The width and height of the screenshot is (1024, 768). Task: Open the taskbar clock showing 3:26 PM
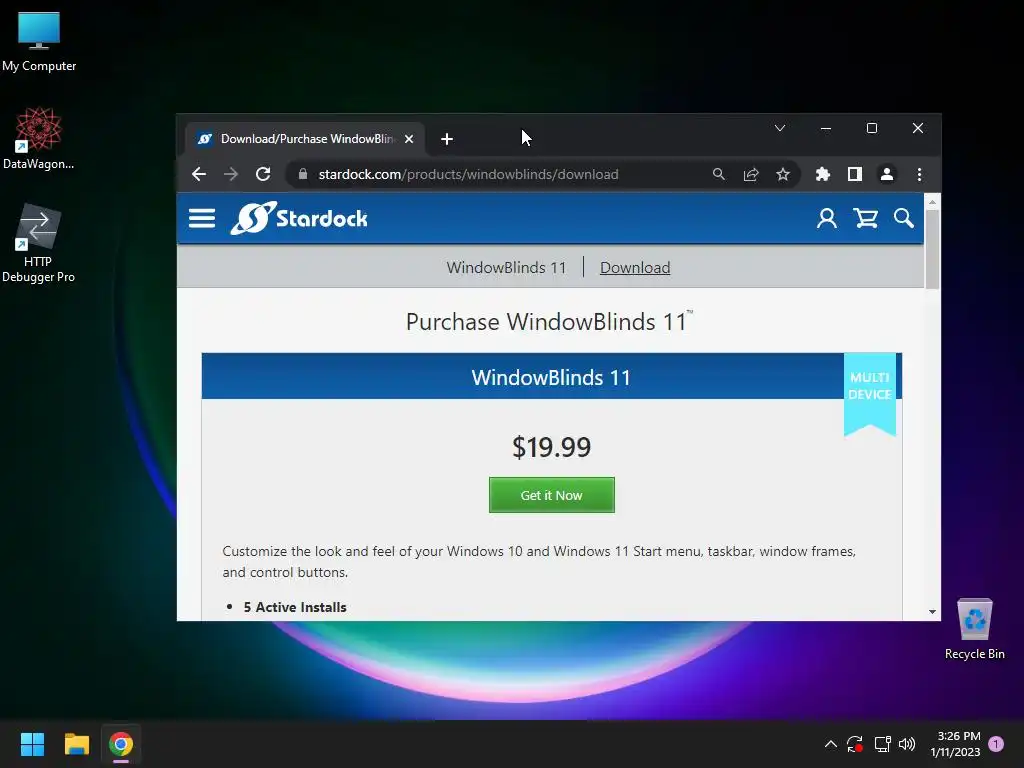[x=955, y=744]
